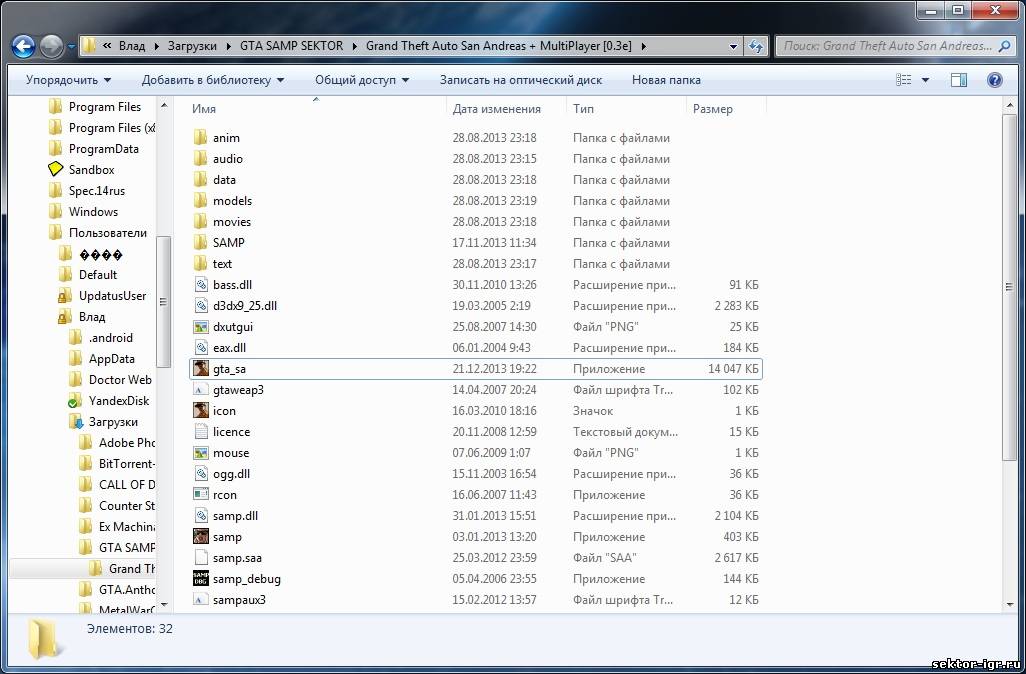1026x674 pixels.
Task: Open the Упорядочить menu
Action: pos(68,80)
